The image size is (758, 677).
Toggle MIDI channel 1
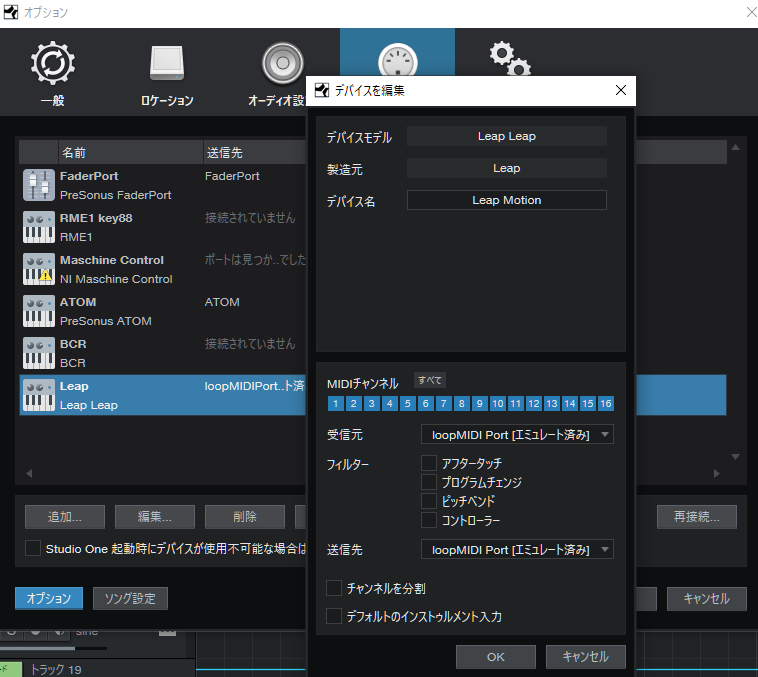tap(335, 403)
